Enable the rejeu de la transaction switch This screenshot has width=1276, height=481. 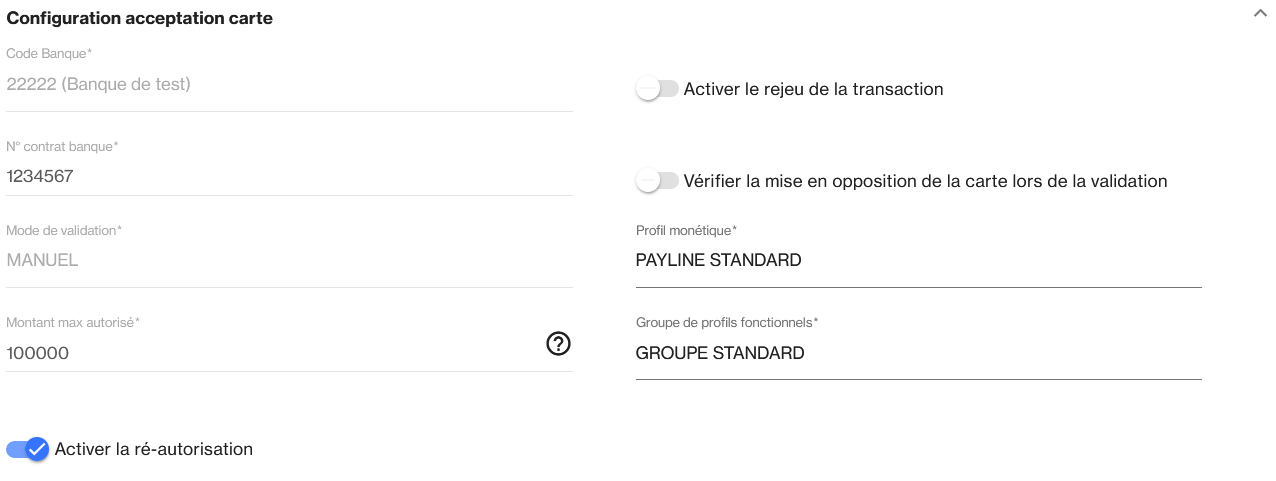(x=657, y=89)
